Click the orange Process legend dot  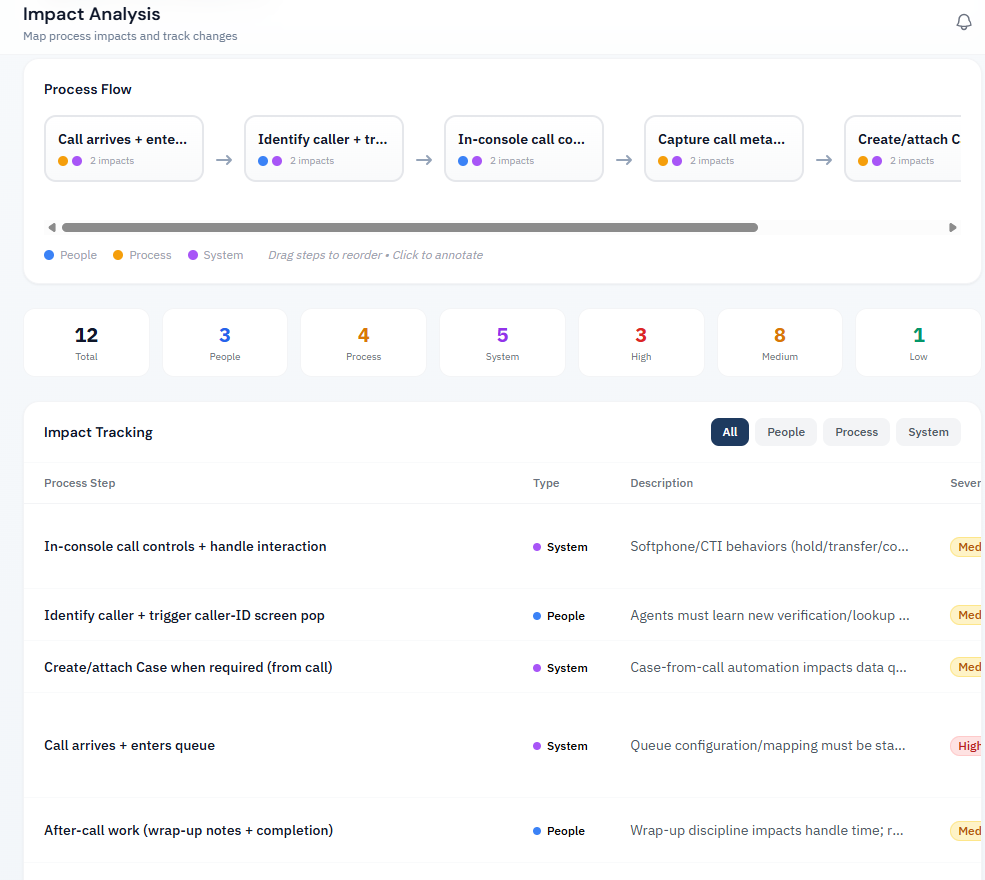click(118, 255)
